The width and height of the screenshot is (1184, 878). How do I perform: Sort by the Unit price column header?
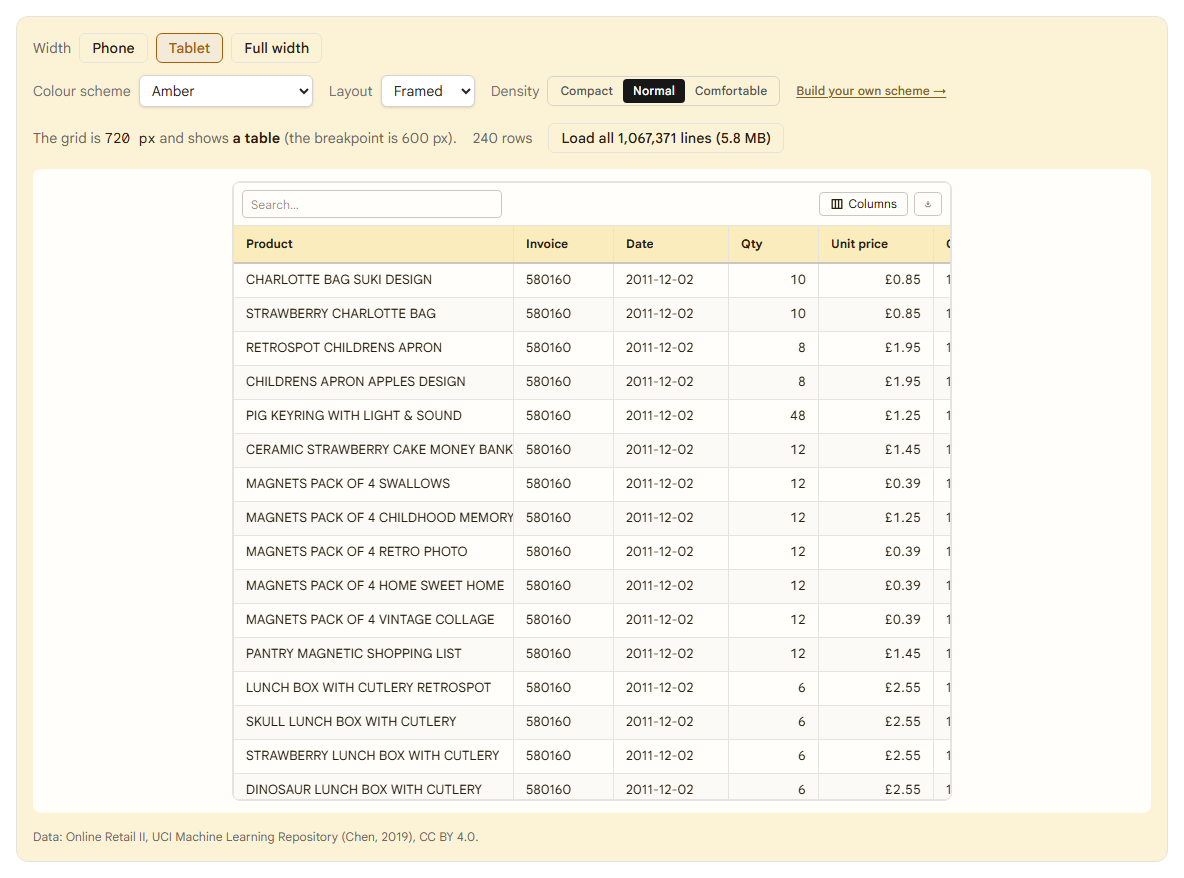click(x=876, y=244)
